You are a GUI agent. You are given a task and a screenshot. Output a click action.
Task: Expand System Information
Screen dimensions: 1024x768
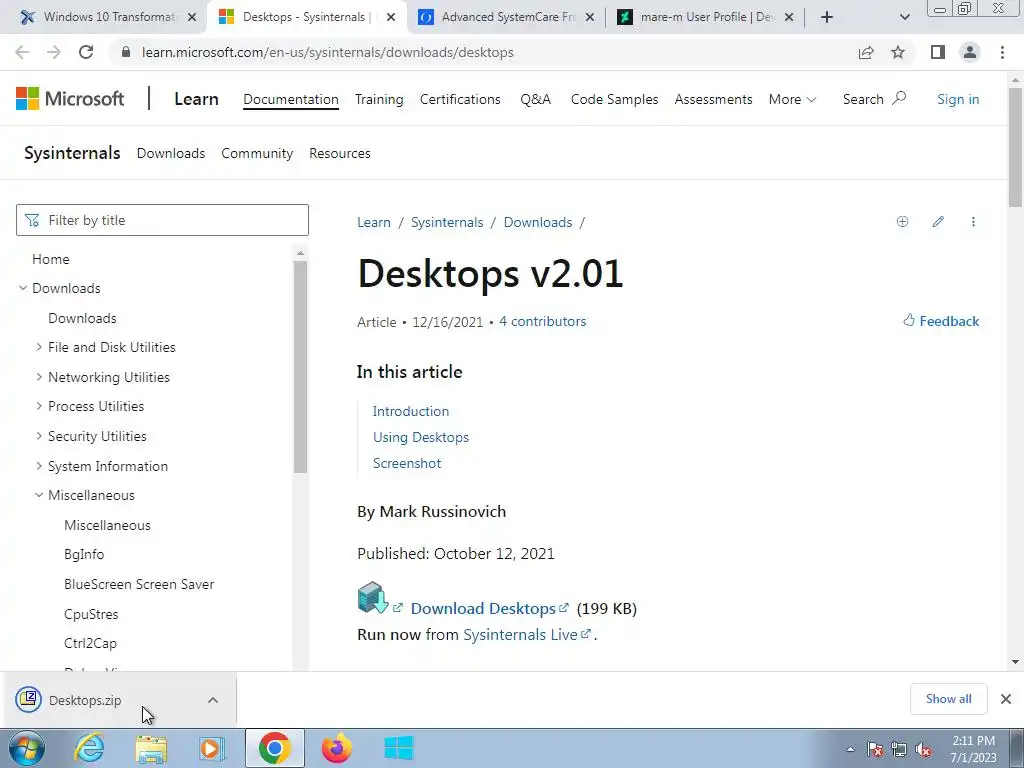click(x=39, y=466)
